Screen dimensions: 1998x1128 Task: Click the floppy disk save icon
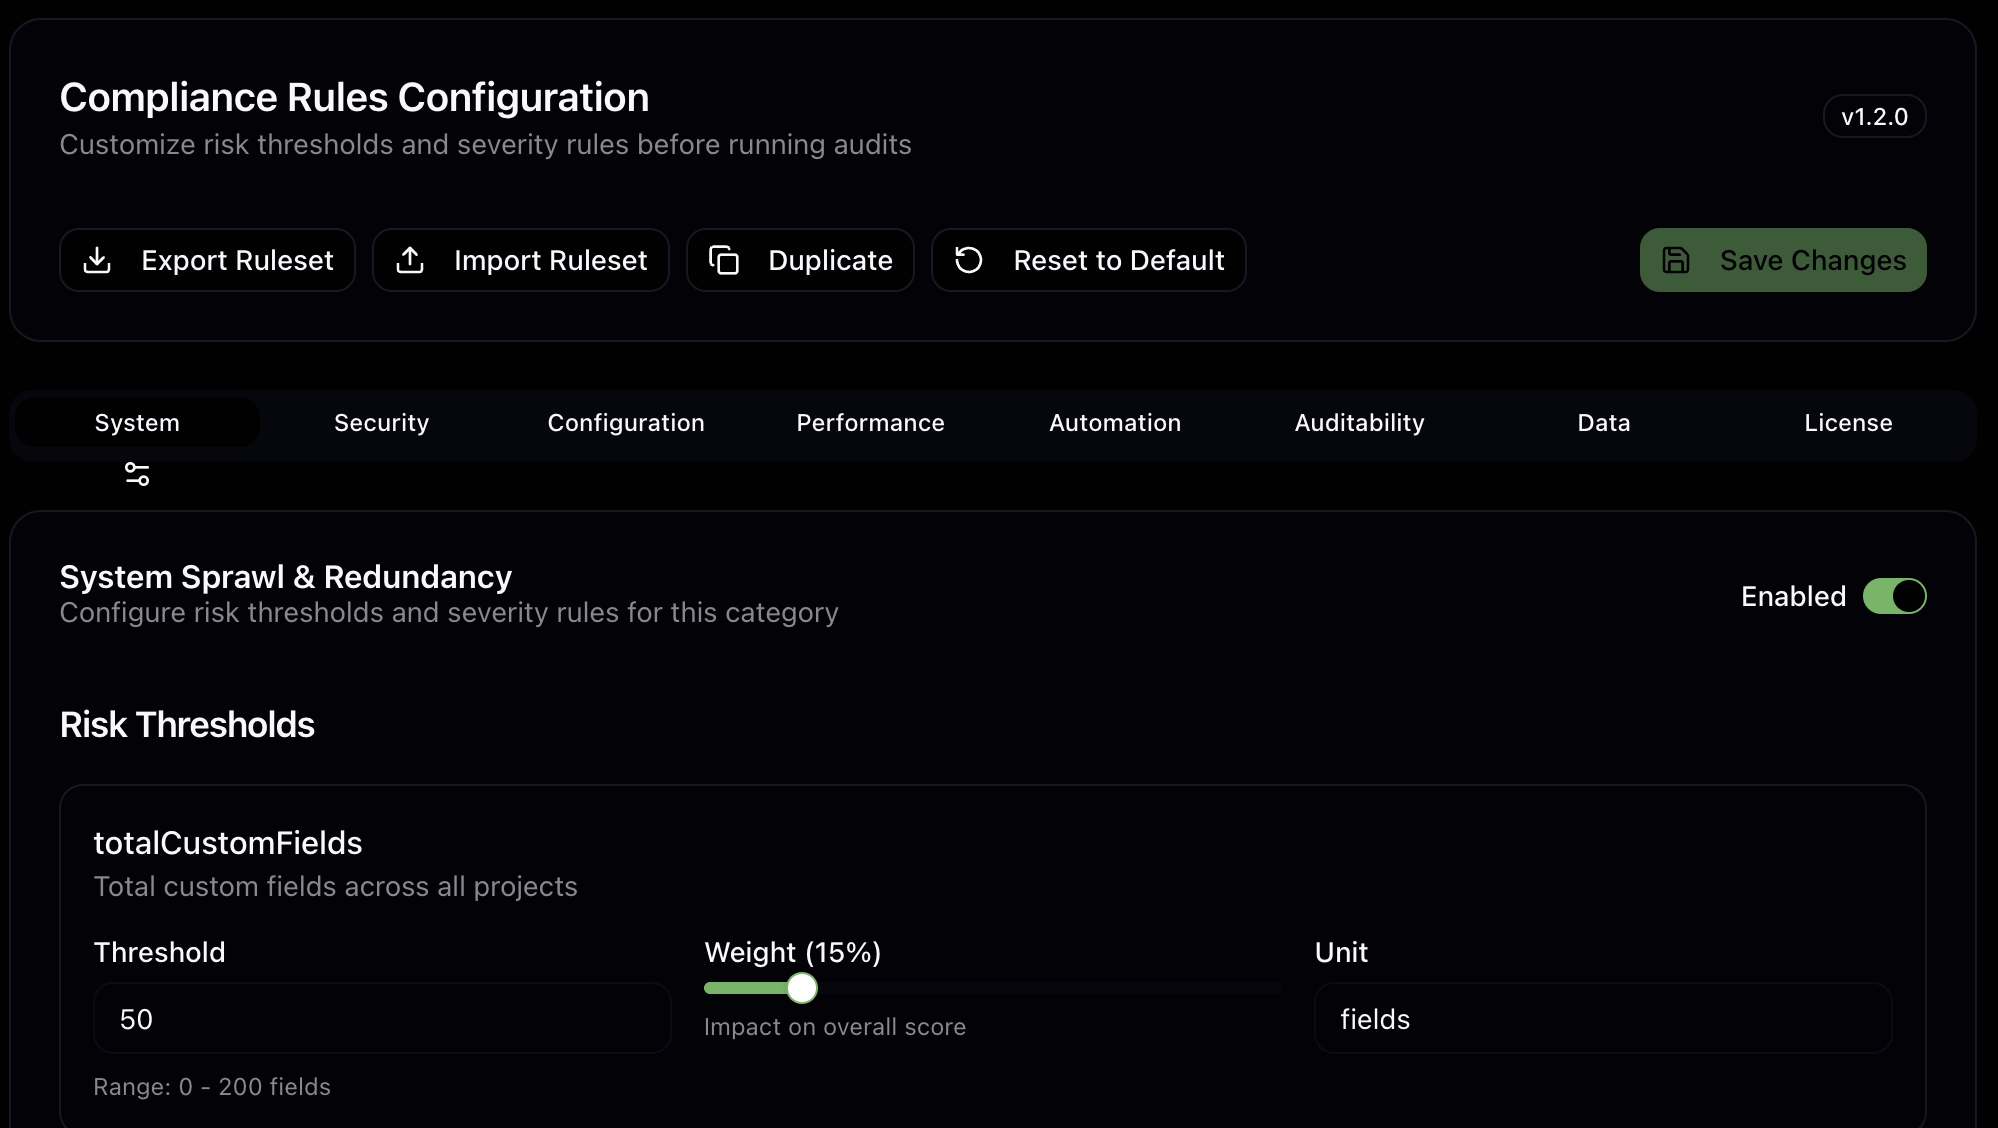[1676, 260]
